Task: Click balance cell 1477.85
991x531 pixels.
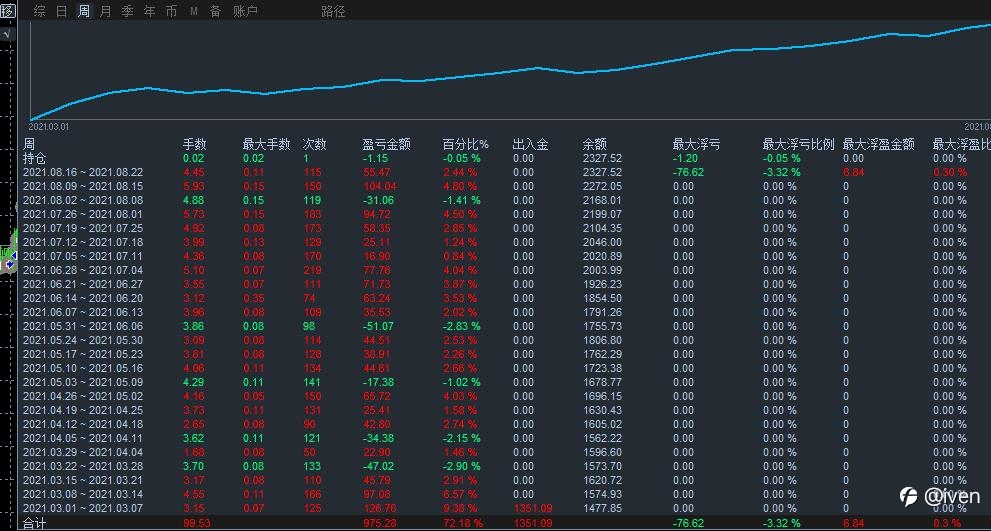Action: [x=602, y=508]
